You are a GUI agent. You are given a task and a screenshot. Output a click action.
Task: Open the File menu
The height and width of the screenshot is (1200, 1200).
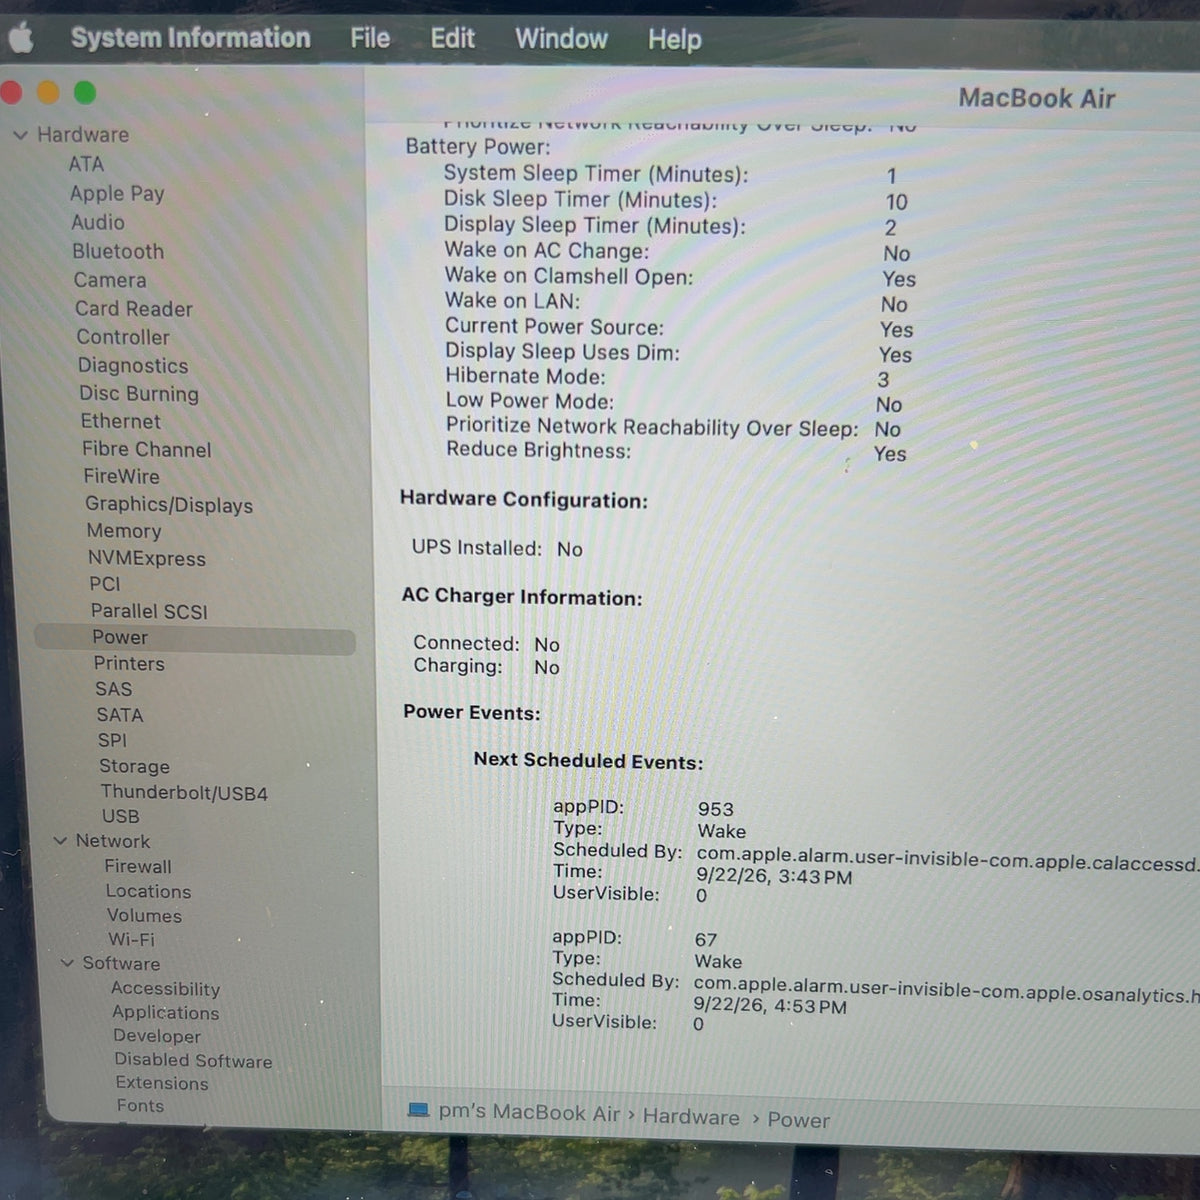point(370,38)
